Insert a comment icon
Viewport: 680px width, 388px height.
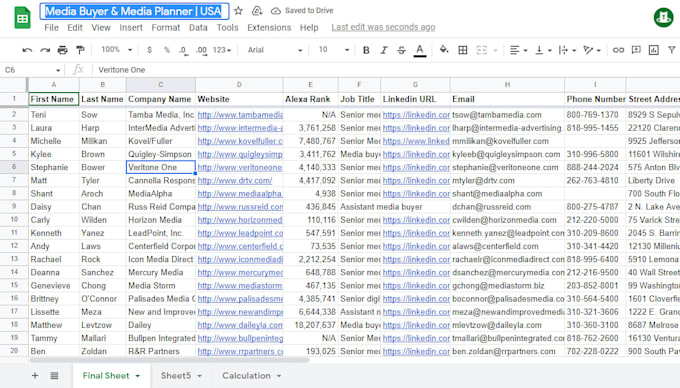[636, 50]
